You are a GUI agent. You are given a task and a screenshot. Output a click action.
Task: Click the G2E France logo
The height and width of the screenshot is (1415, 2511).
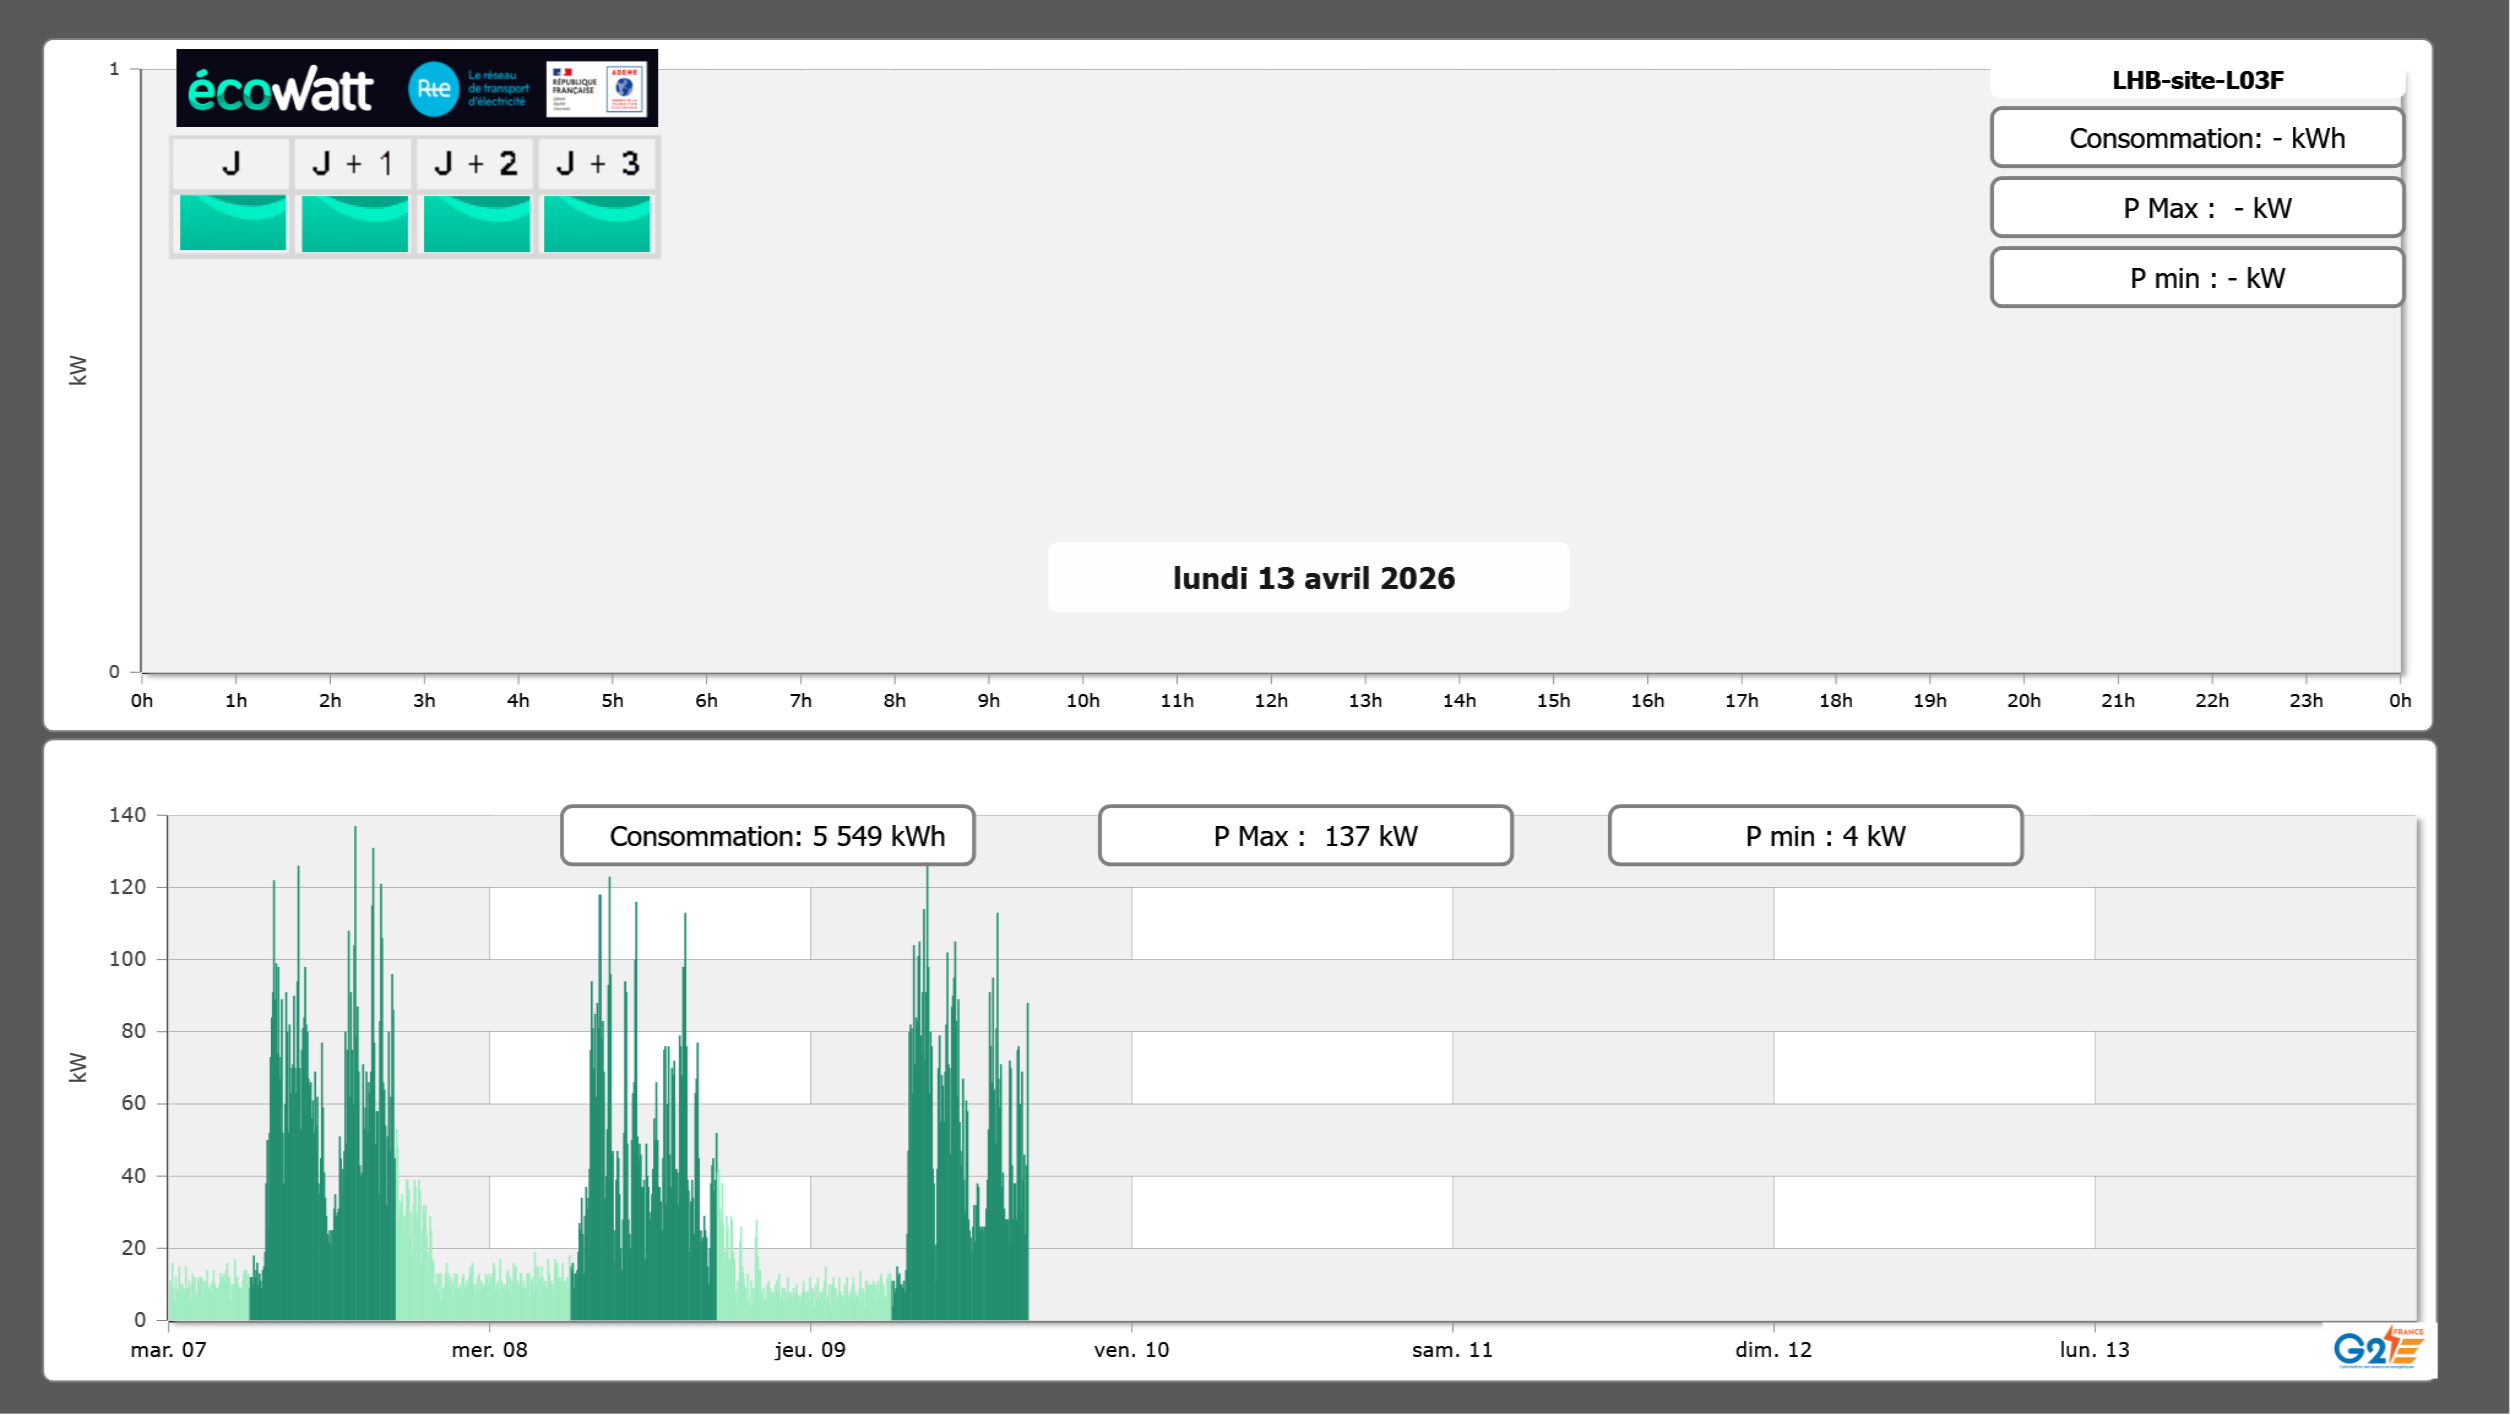[x=2377, y=1348]
